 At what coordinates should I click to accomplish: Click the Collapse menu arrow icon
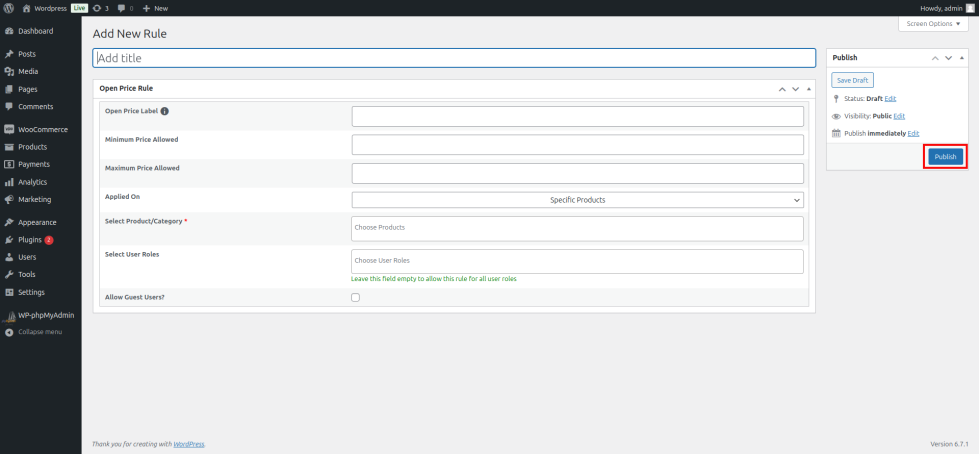pyautogui.click(x=9, y=332)
